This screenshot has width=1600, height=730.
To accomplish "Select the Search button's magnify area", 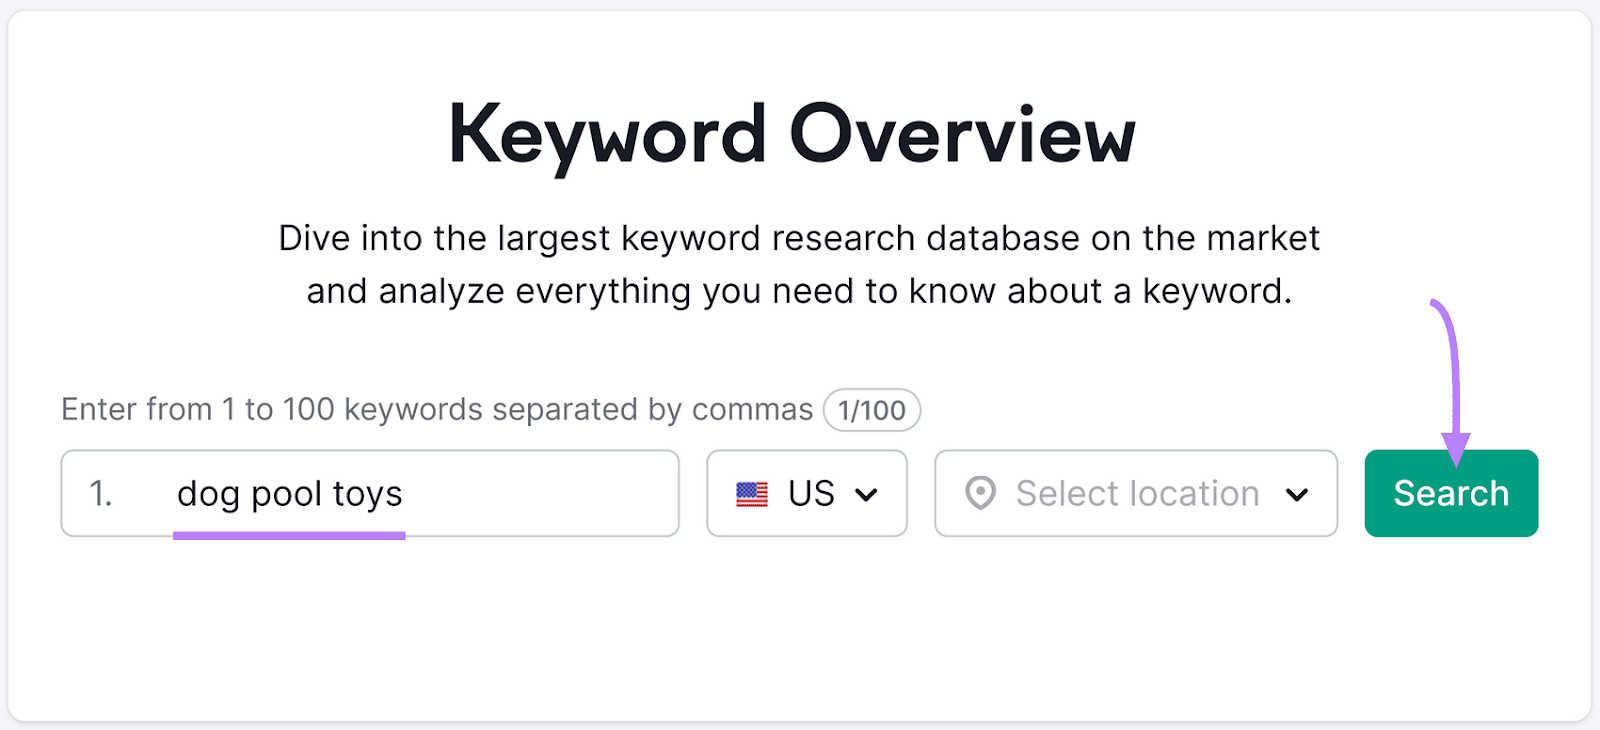I will pos(1450,493).
